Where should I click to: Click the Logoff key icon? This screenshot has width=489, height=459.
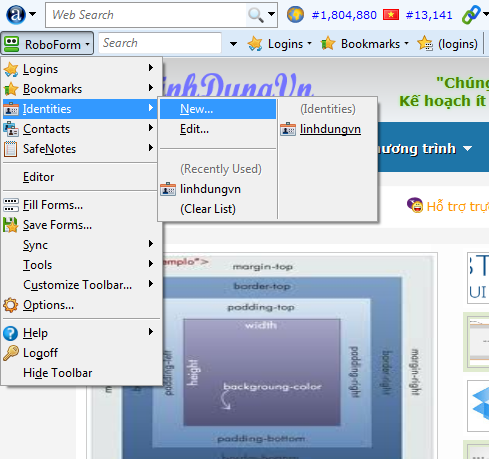[x=11, y=353]
